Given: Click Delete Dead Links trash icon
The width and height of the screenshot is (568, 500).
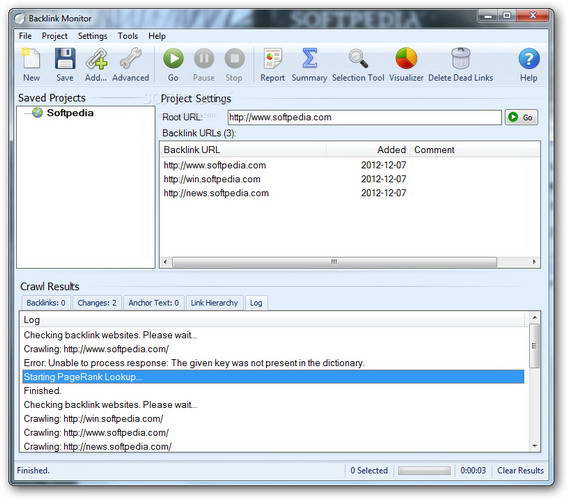Looking at the screenshot, I should click(460, 59).
